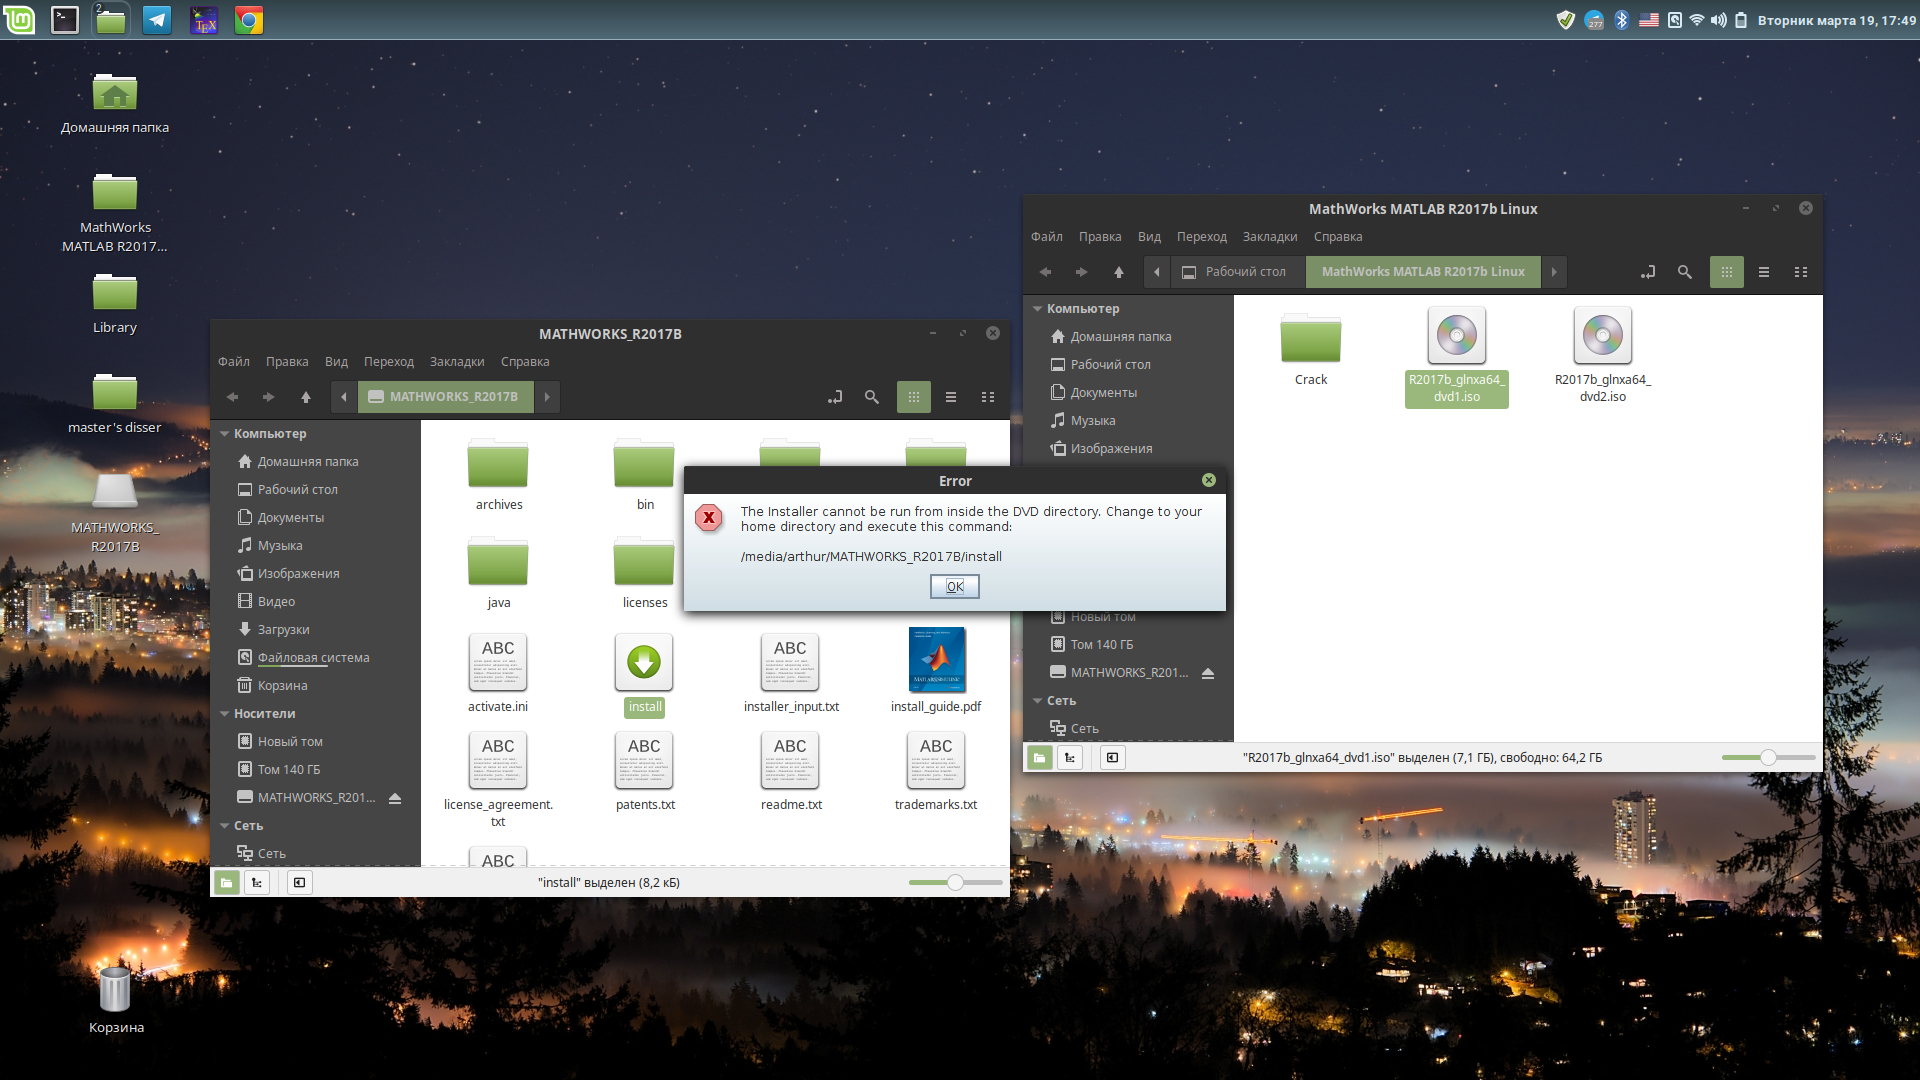Open the volume control in the system tray

point(1718,20)
